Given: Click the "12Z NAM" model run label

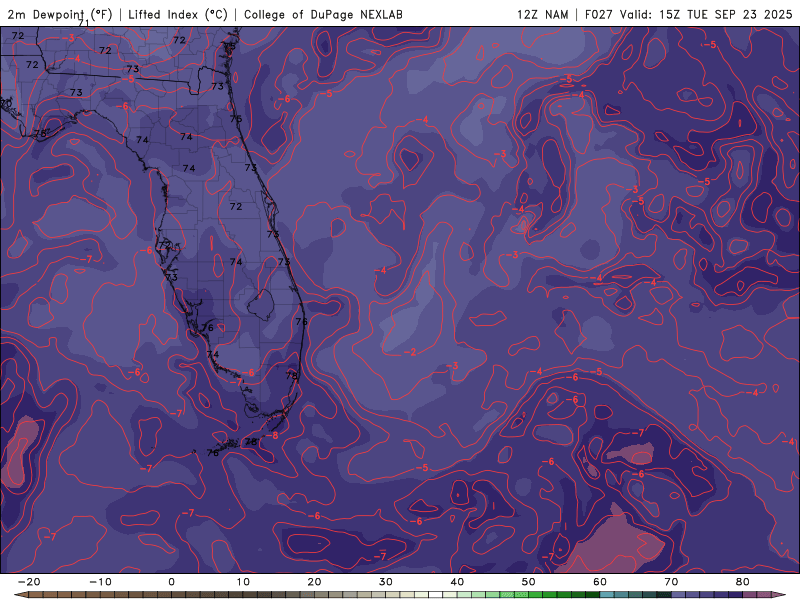Looking at the screenshot, I should point(542,14).
